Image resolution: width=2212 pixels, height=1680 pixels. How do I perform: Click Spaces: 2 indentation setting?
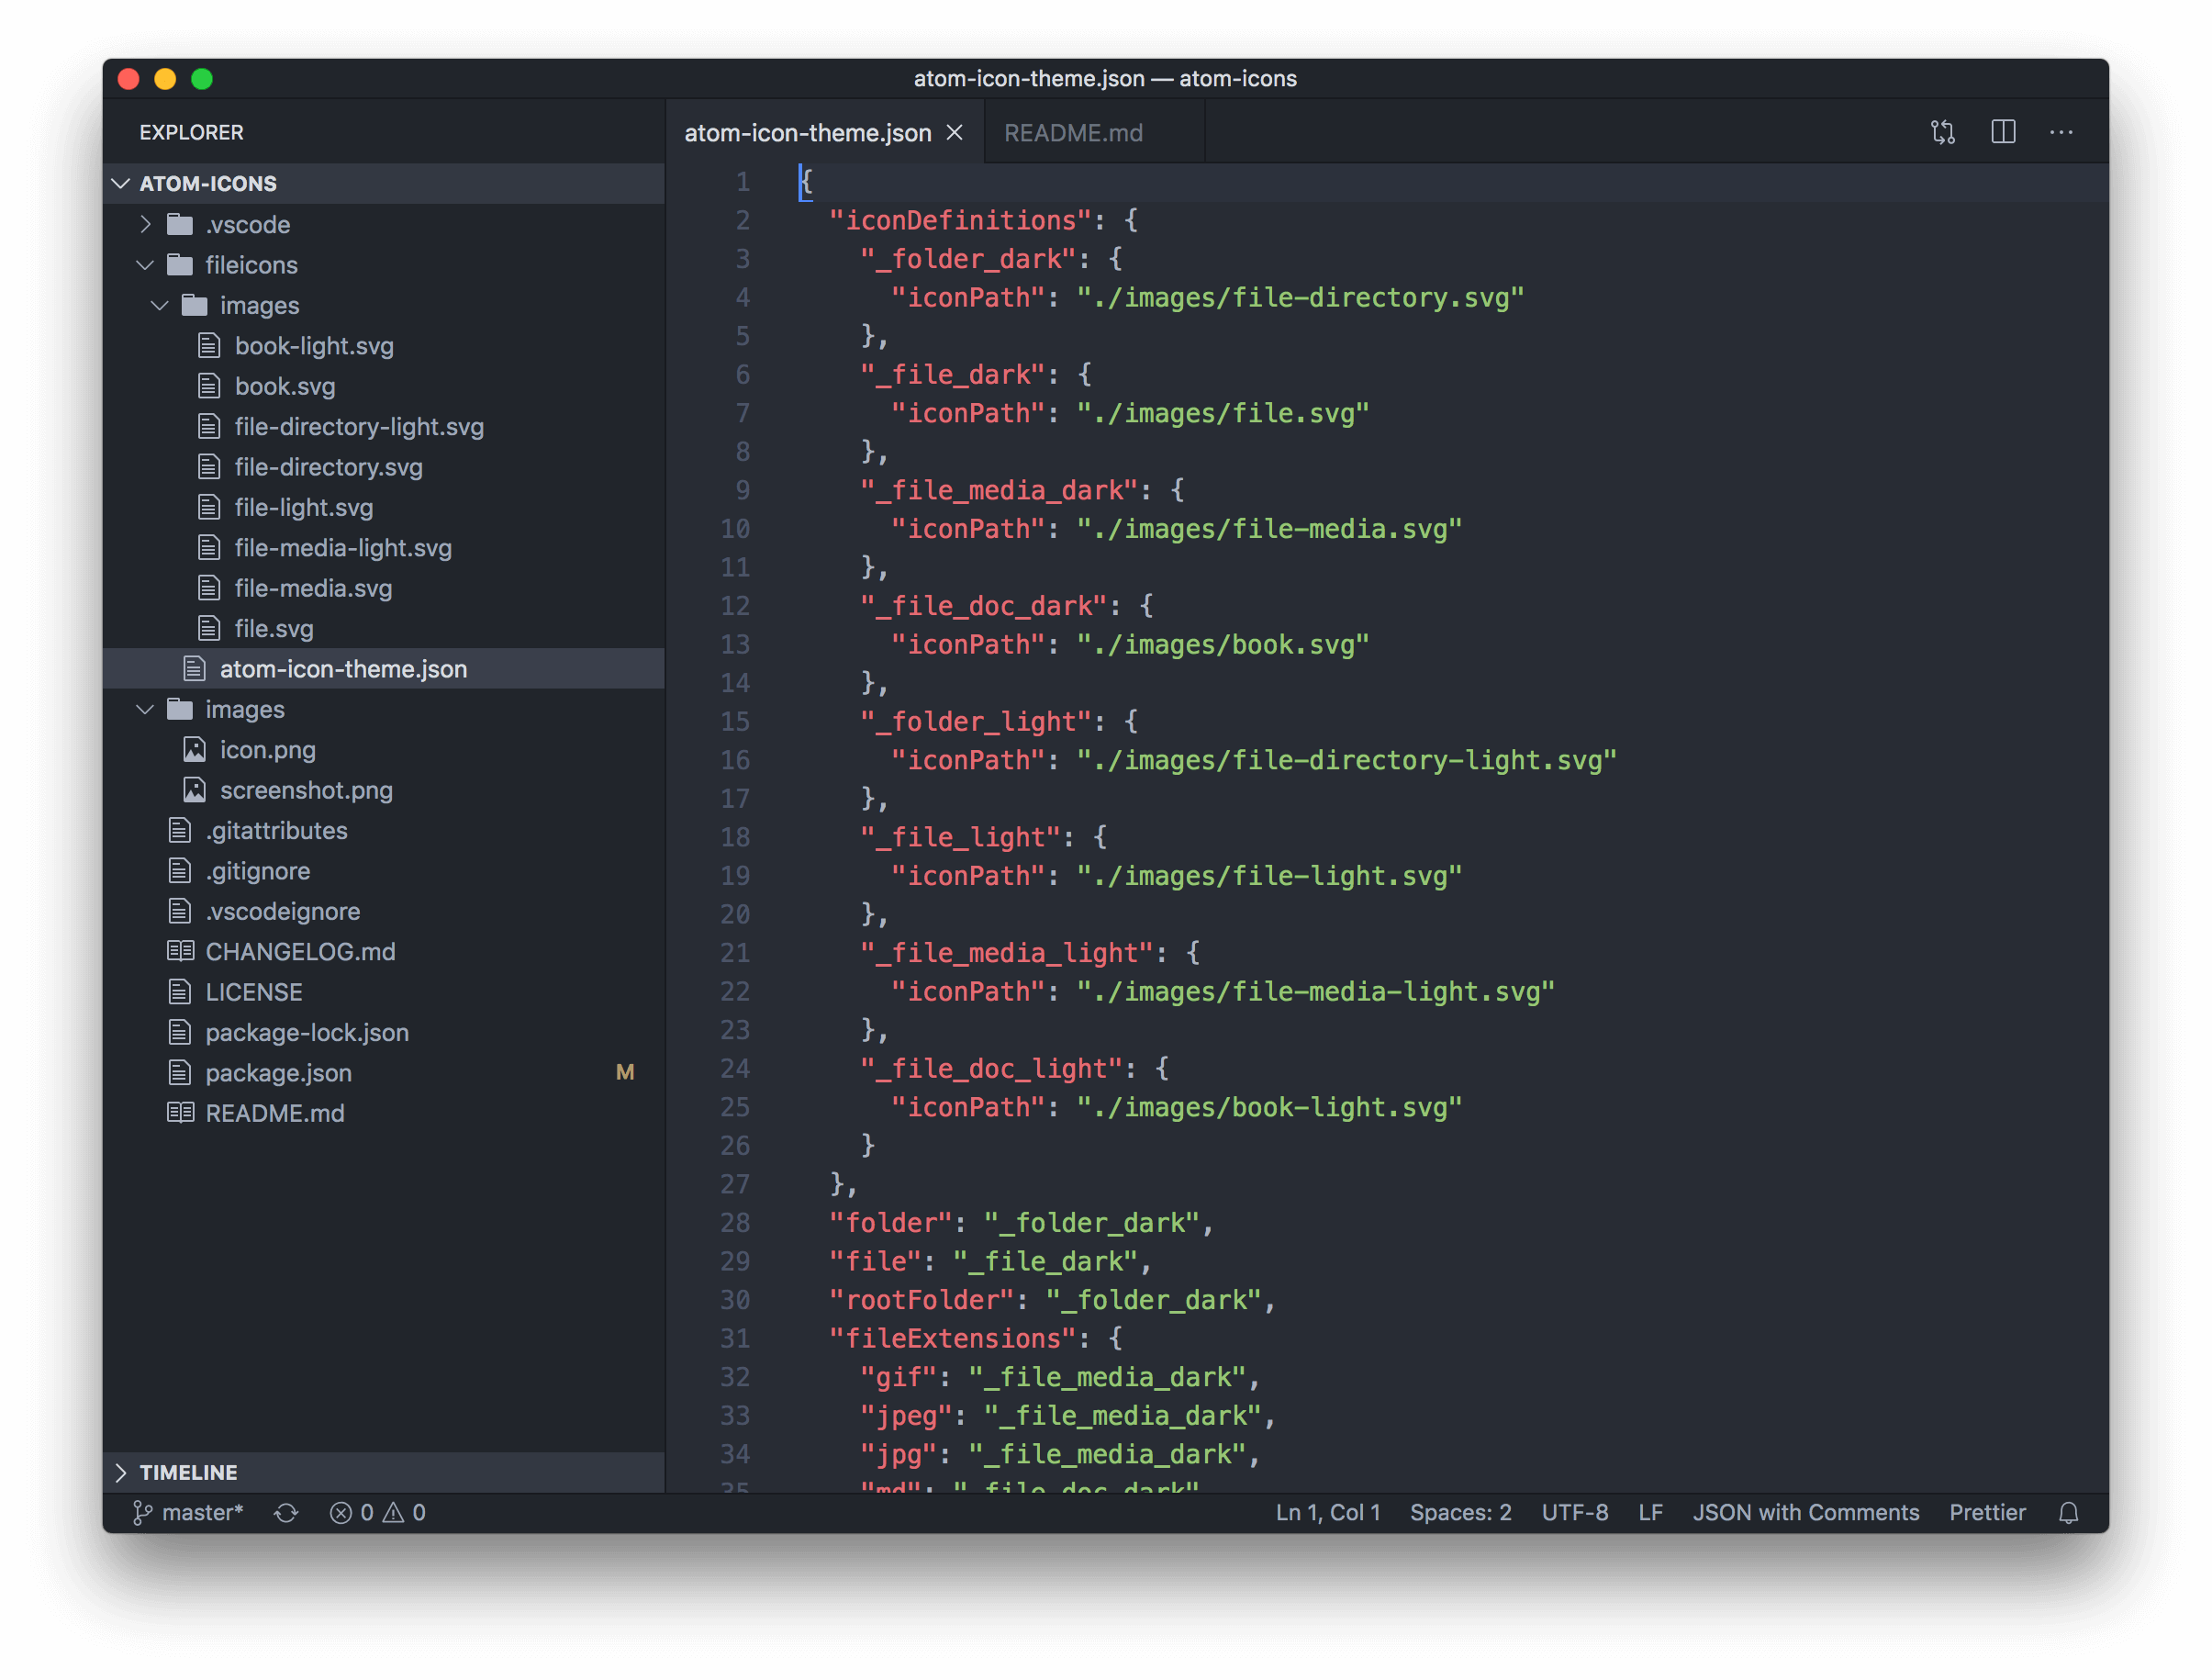[1460, 1512]
